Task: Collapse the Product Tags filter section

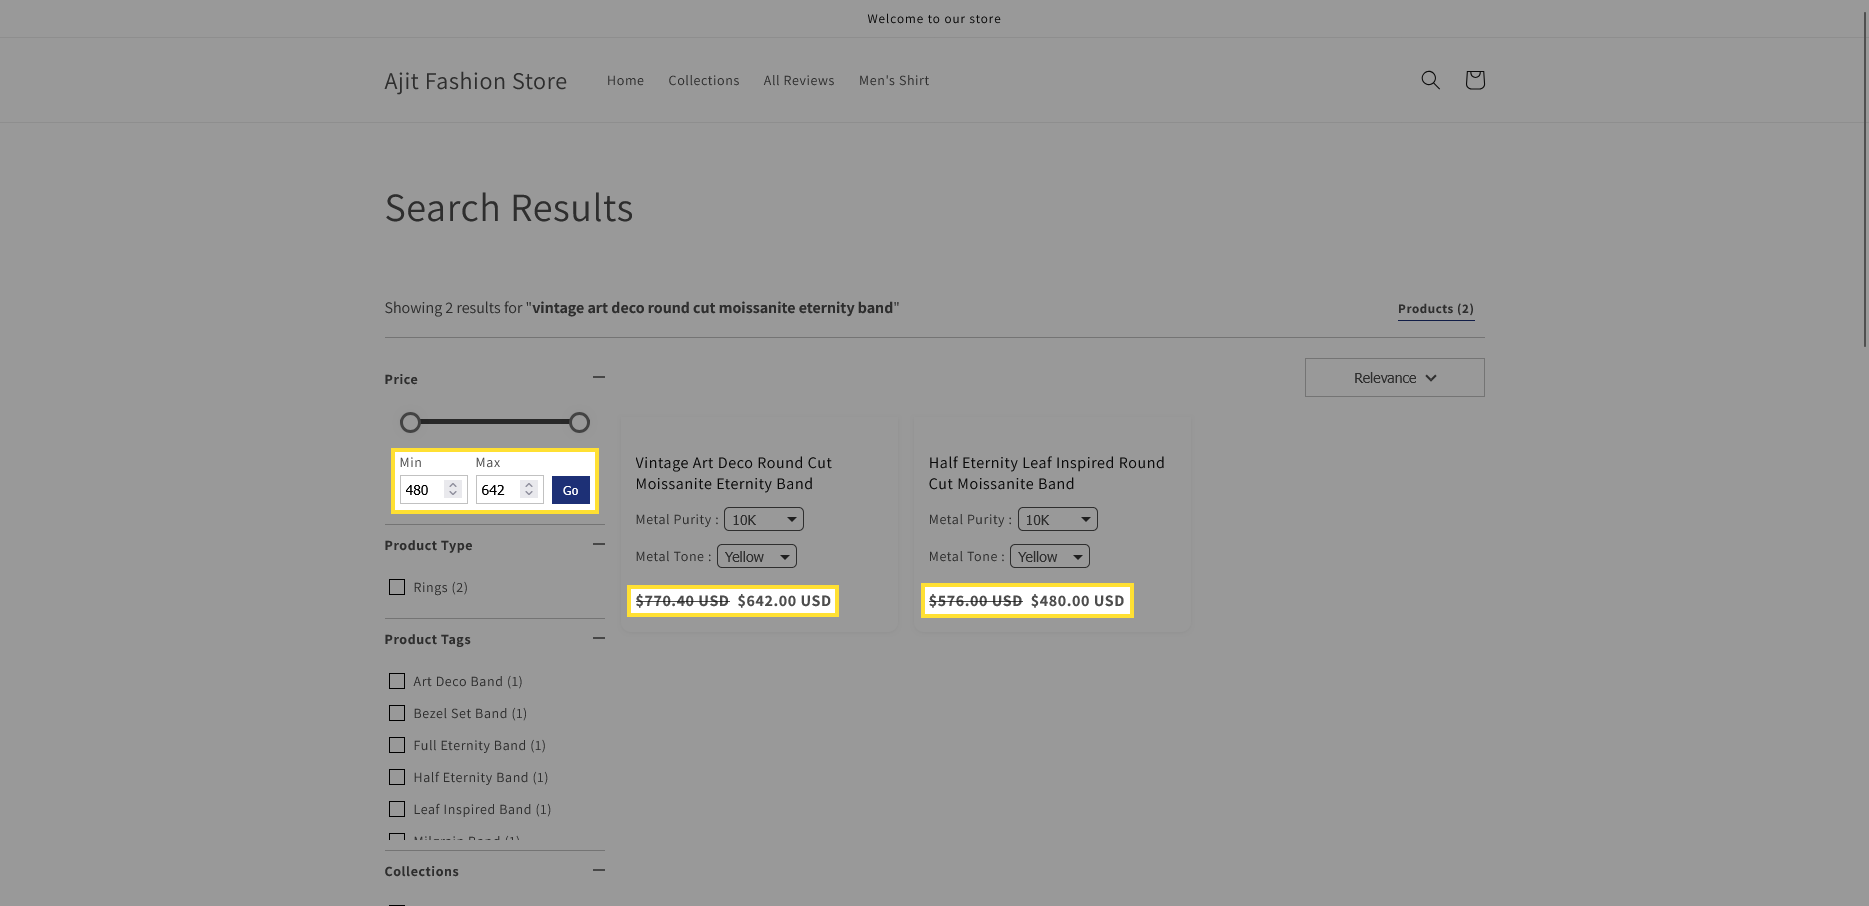Action: pos(598,638)
